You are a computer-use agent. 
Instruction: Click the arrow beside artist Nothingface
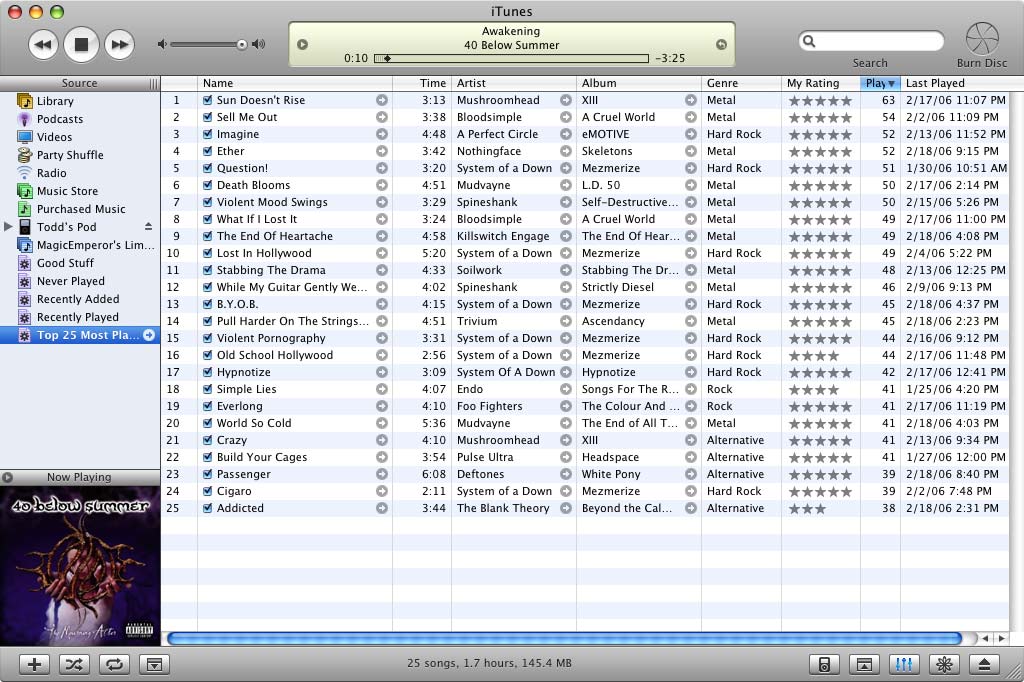pos(566,151)
